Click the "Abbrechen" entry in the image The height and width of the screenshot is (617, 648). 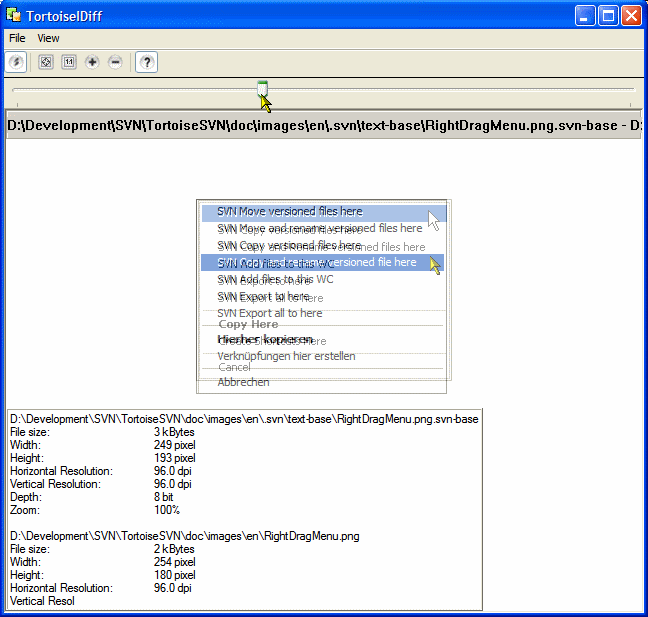tap(243, 382)
